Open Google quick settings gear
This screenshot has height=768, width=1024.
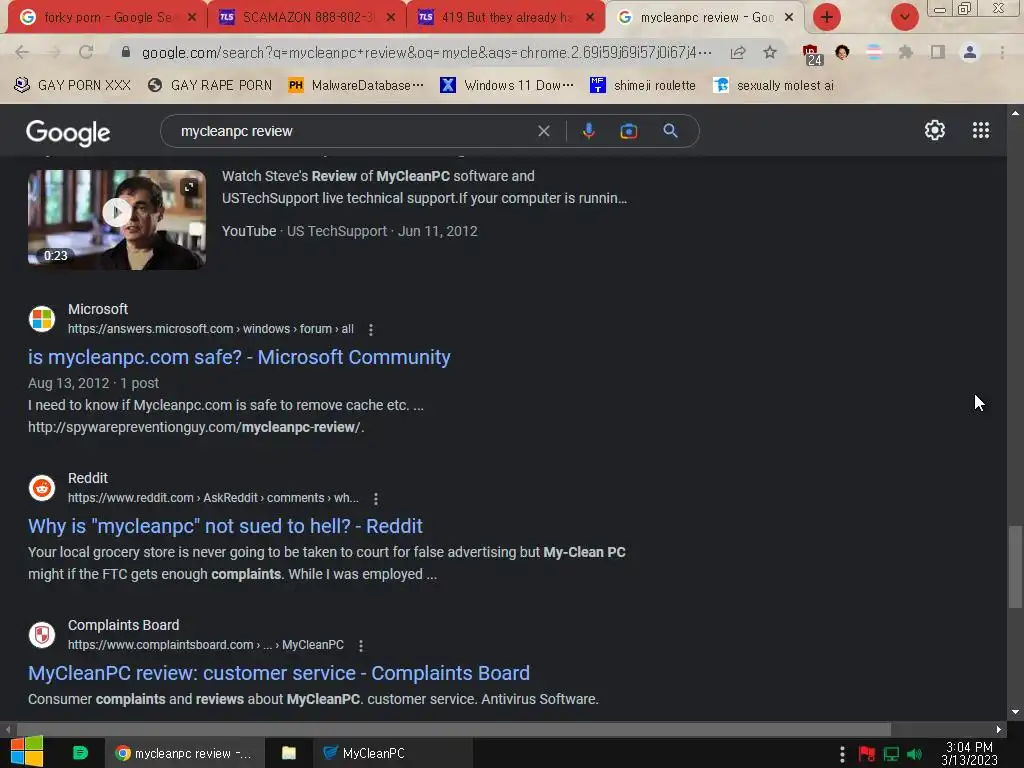(935, 130)
